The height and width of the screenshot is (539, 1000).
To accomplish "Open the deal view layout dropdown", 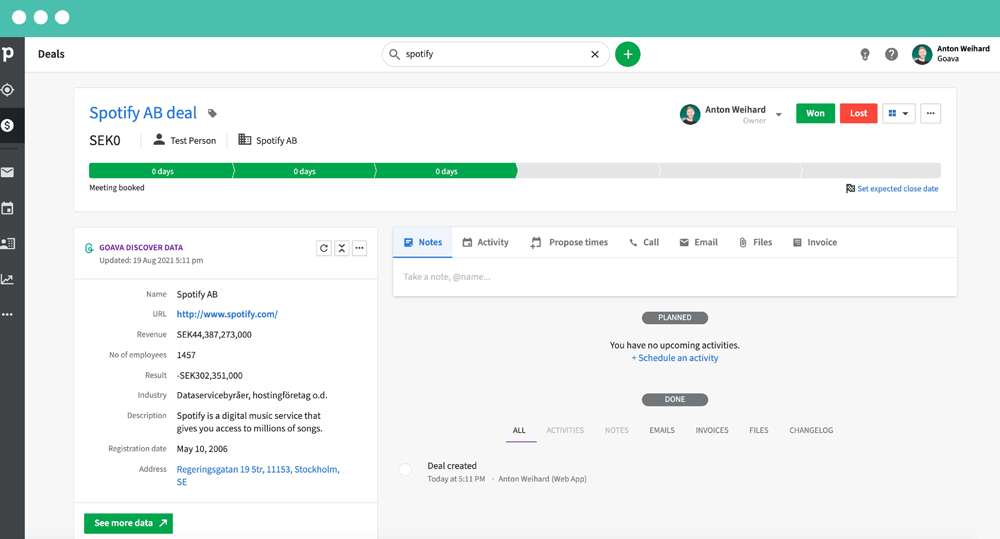I will tap(899, 114).
